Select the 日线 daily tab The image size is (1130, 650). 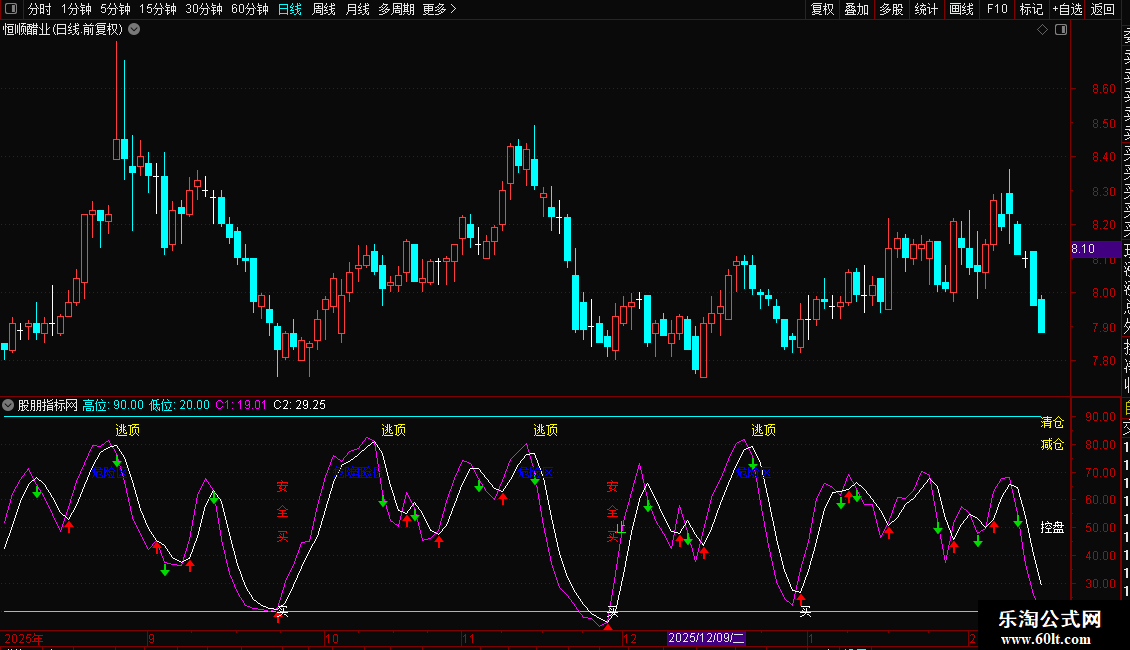pos(290,9)
